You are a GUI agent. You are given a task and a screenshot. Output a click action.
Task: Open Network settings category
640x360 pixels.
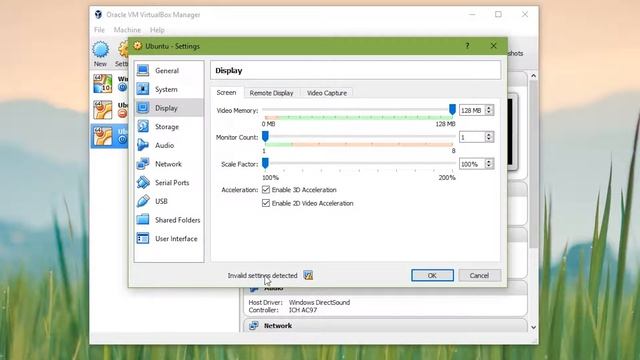(x=169, y=164)
